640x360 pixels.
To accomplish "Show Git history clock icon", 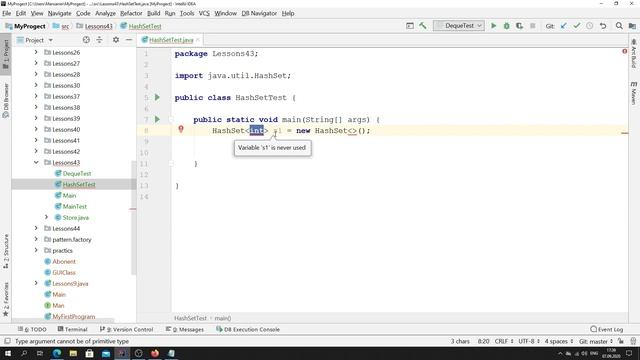I will (x=590, y=26).
